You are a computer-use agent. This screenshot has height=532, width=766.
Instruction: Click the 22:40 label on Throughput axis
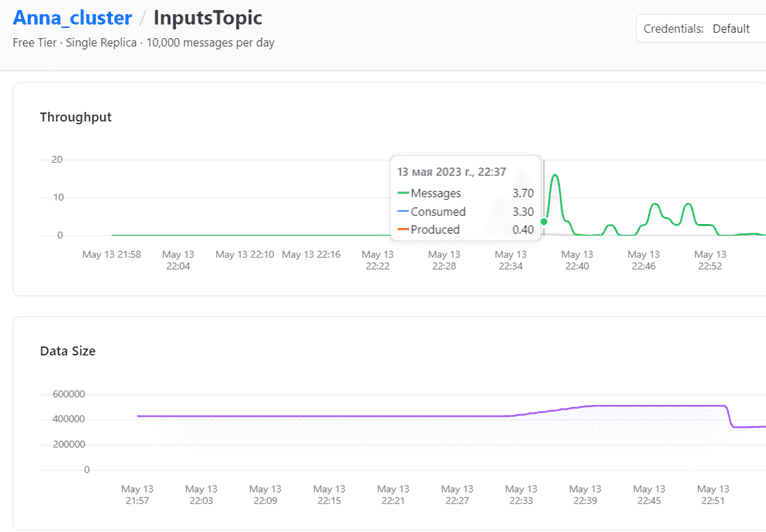577,260
